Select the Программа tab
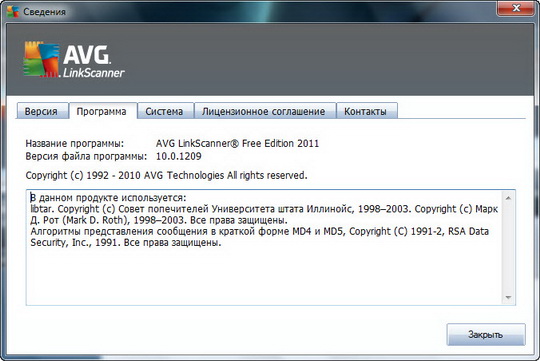Image resolution: width=540 pixels, height=361 pixels. tap(102, 111)
